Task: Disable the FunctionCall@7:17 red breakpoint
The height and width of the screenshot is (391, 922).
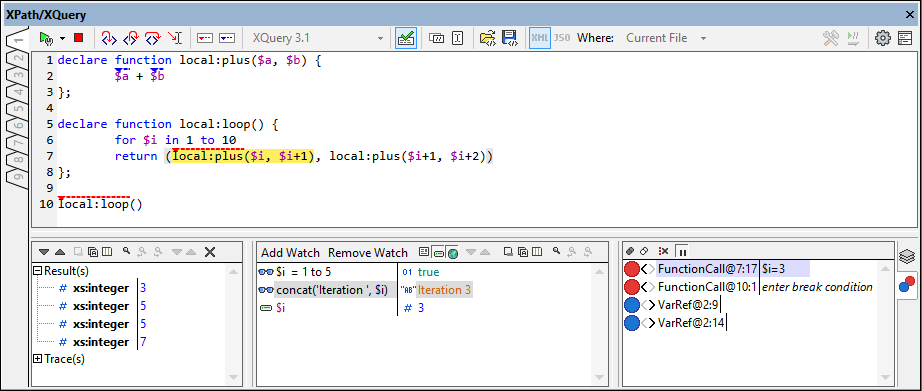Action: 632,269
